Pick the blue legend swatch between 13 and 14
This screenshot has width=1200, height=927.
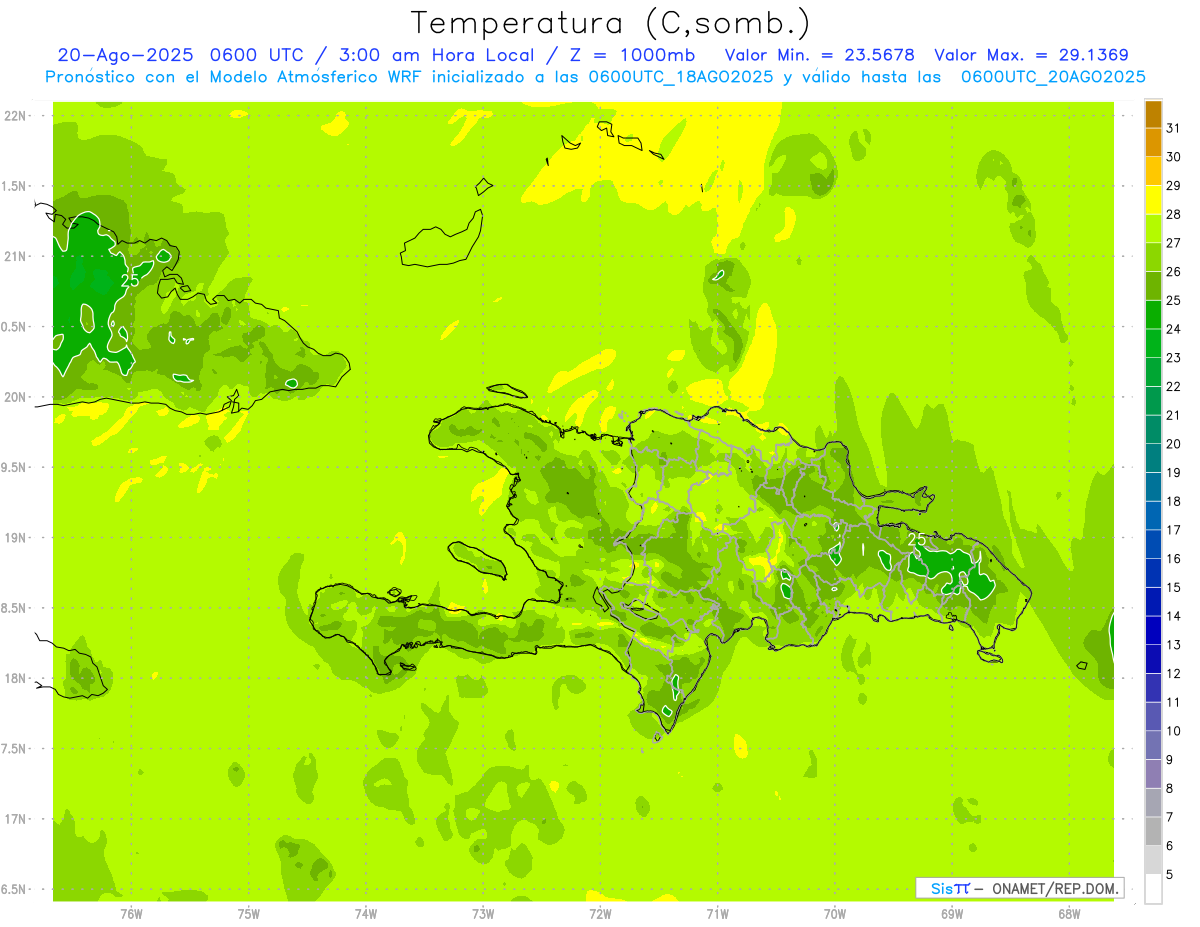coord(1153,630)
